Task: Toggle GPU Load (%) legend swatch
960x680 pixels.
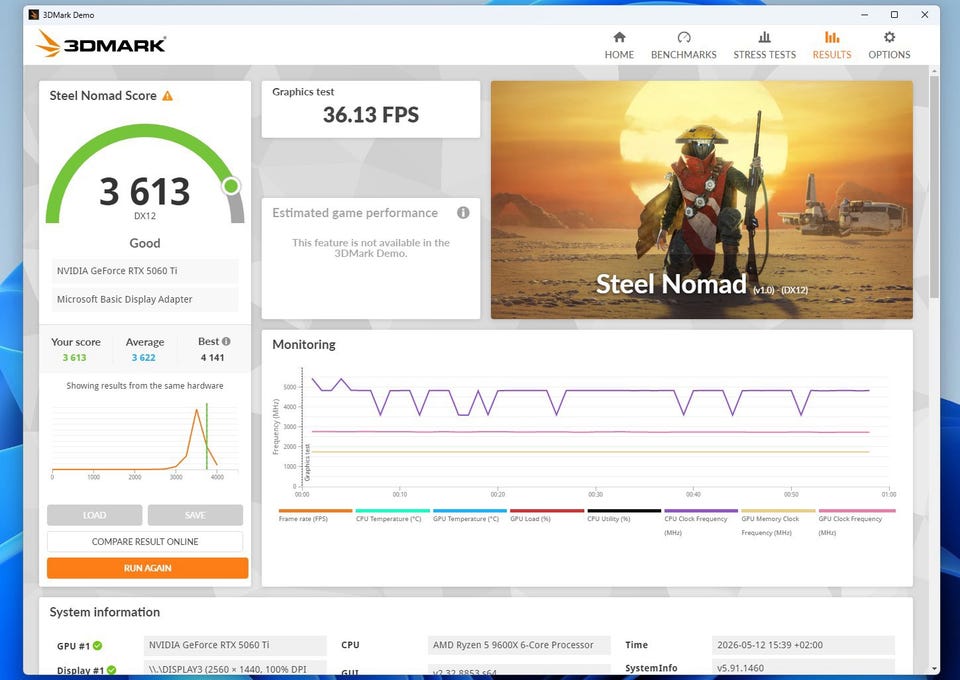Action: click(547, 510)
